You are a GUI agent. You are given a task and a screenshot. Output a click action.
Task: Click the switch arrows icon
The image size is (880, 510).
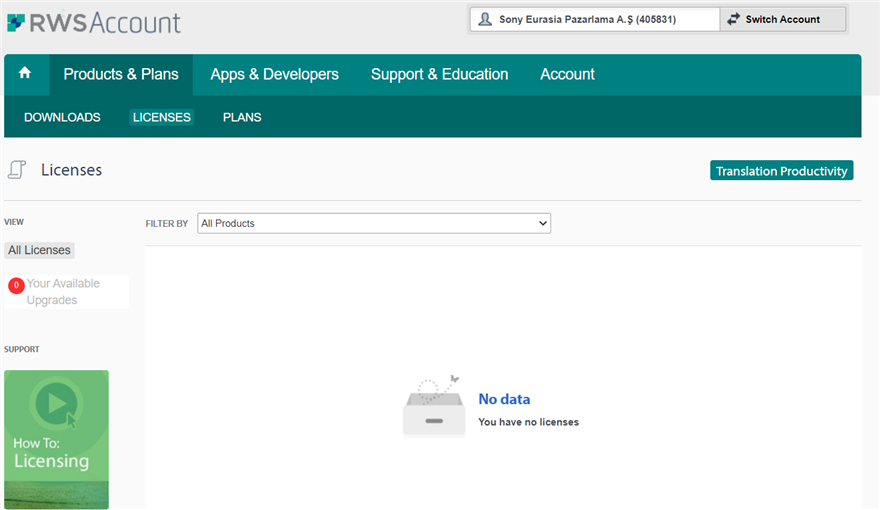(x=733, y=19)
